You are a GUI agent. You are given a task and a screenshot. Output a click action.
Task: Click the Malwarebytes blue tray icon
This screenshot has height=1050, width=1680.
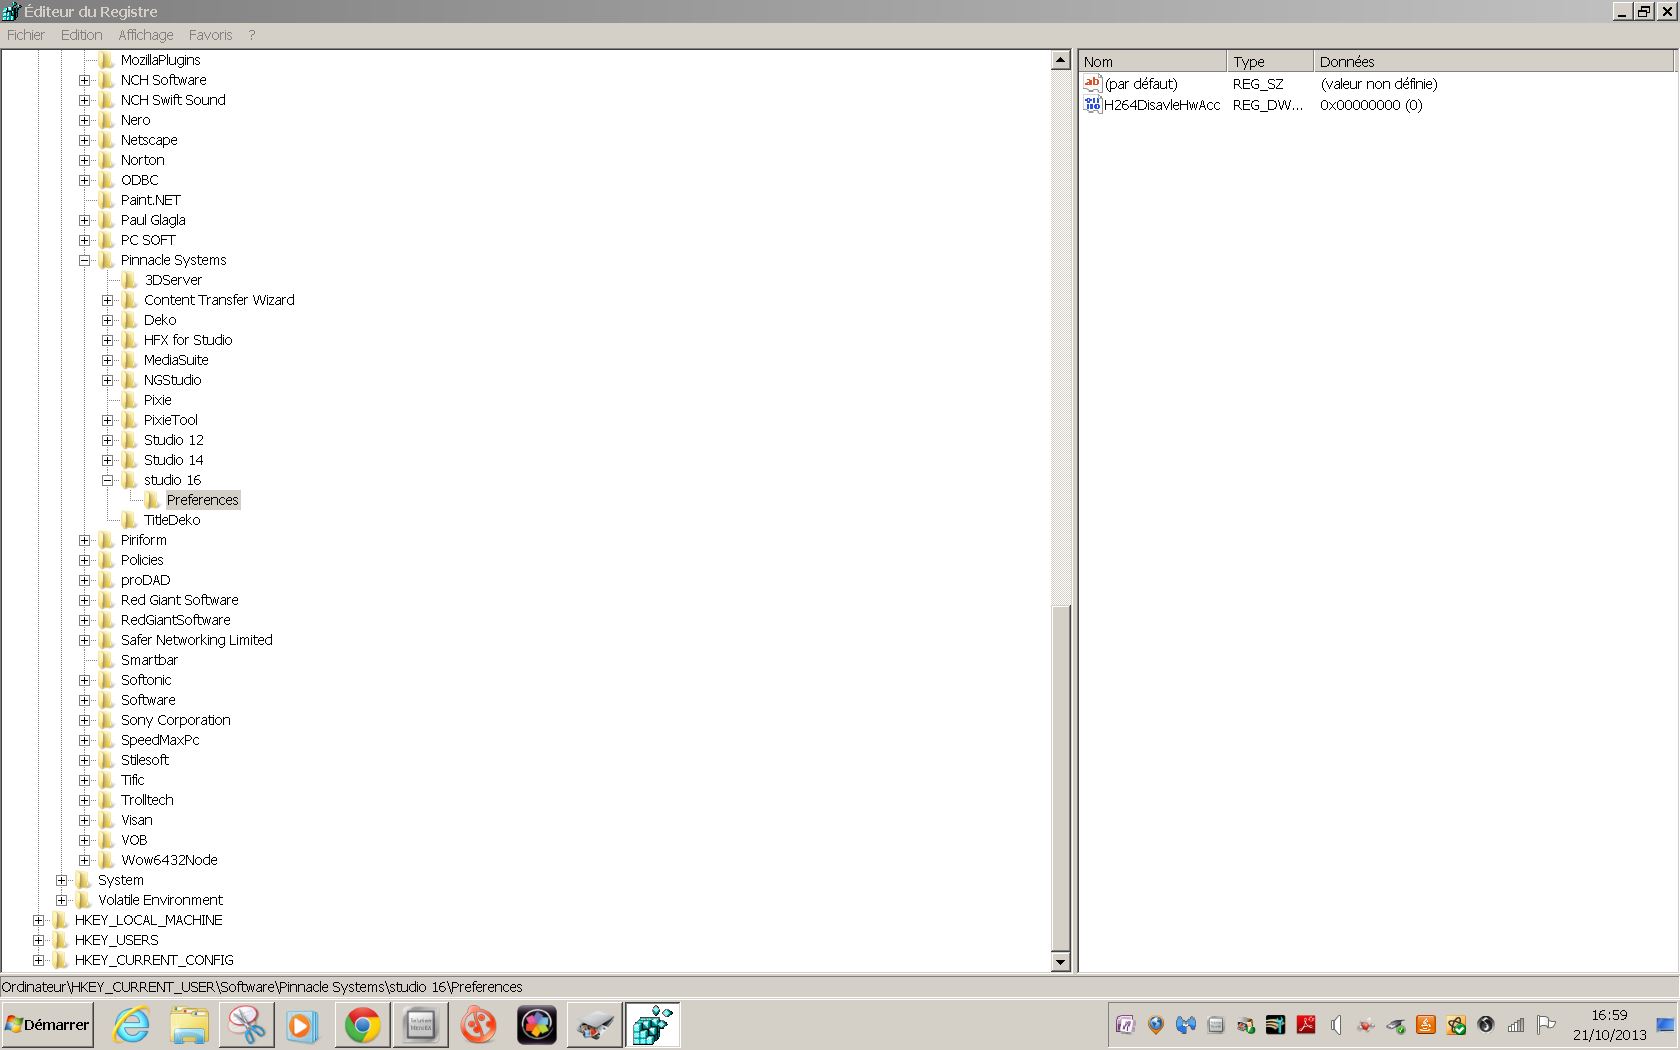pos(1186,1025)
